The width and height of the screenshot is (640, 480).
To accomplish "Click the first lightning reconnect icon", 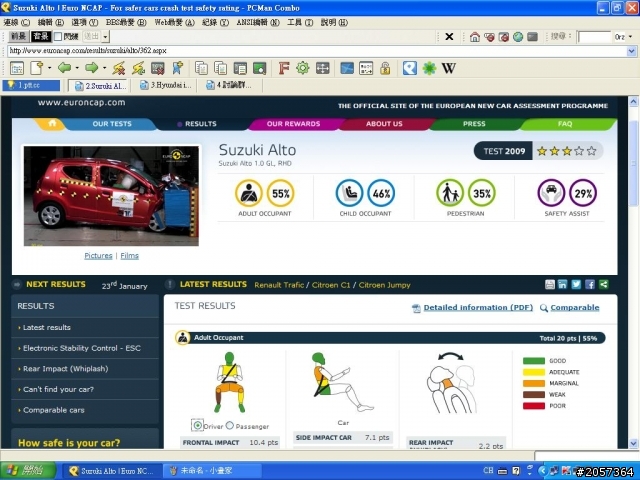I will coord(119,68).
